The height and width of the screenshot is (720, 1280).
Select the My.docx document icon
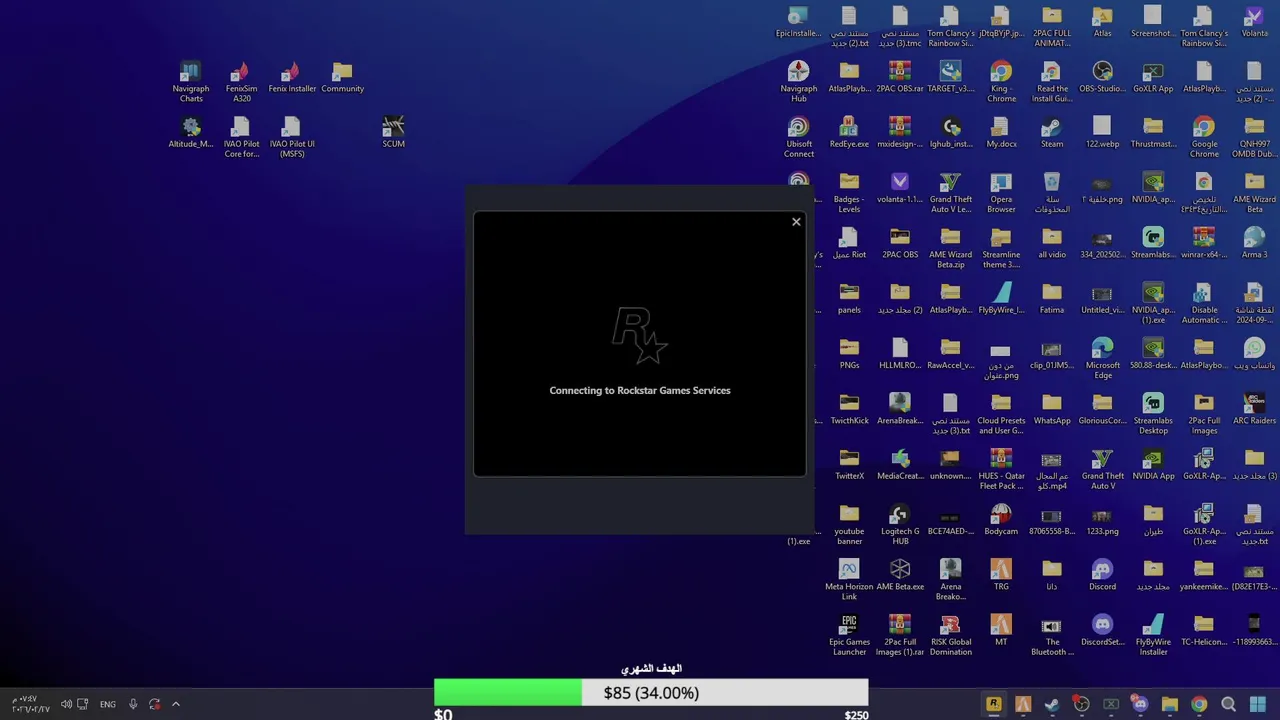1001,133
